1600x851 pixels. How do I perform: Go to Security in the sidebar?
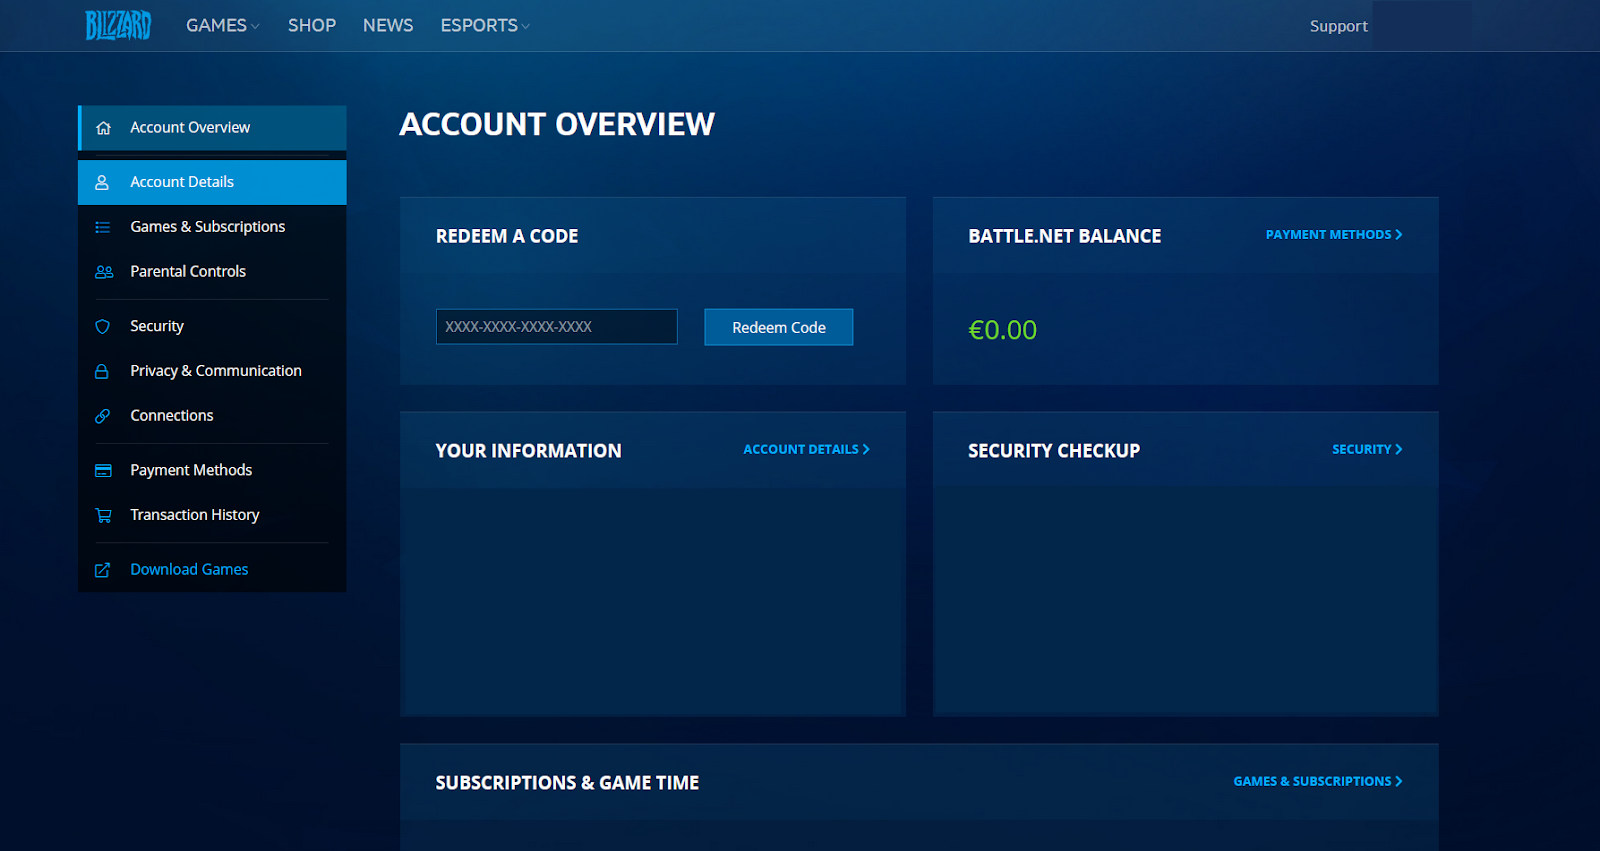pyautogui.click(x=212, y=326)
